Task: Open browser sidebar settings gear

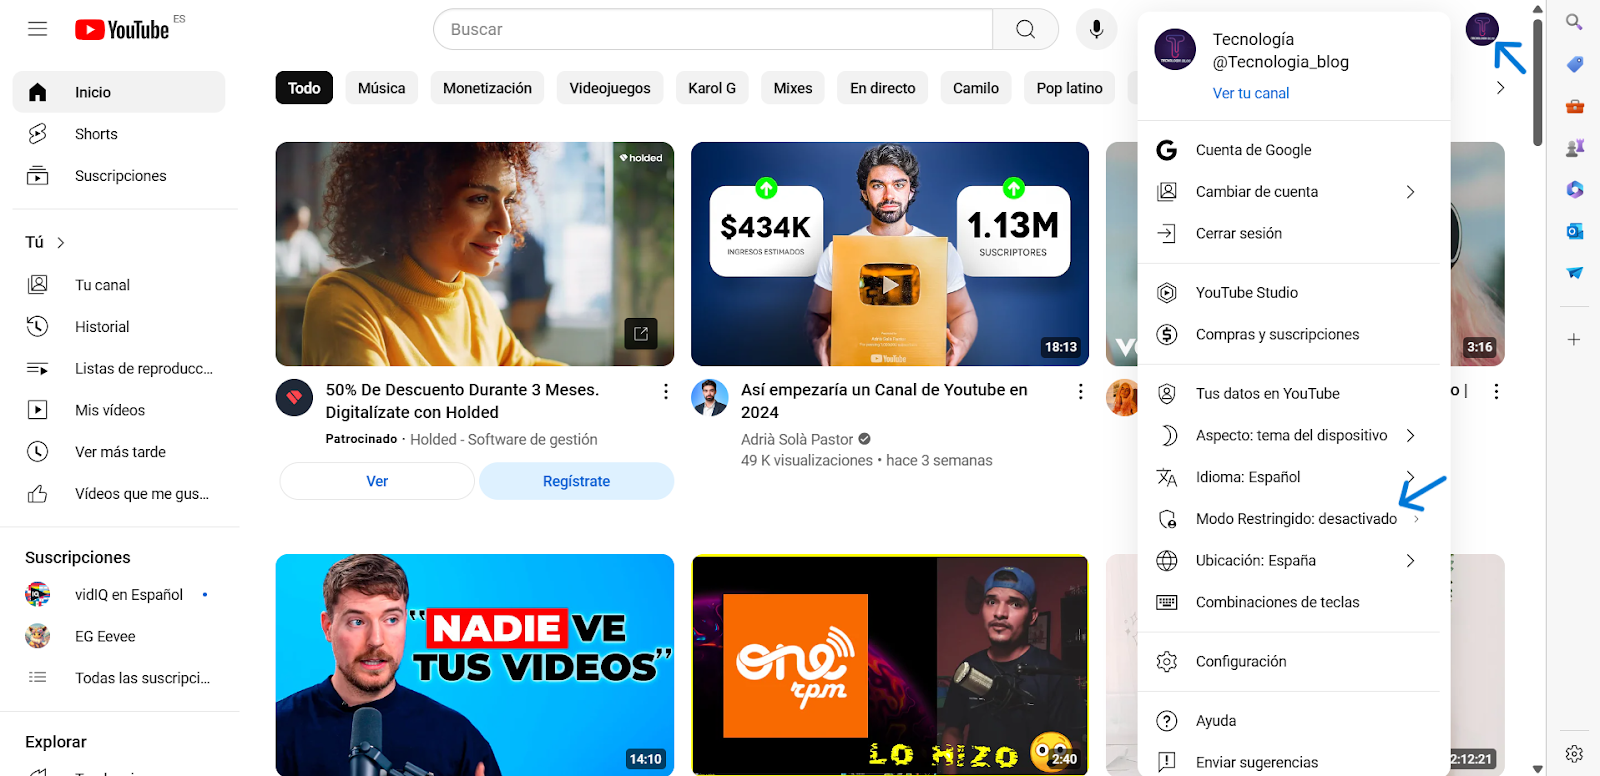Action: [x=1574, y=754]
